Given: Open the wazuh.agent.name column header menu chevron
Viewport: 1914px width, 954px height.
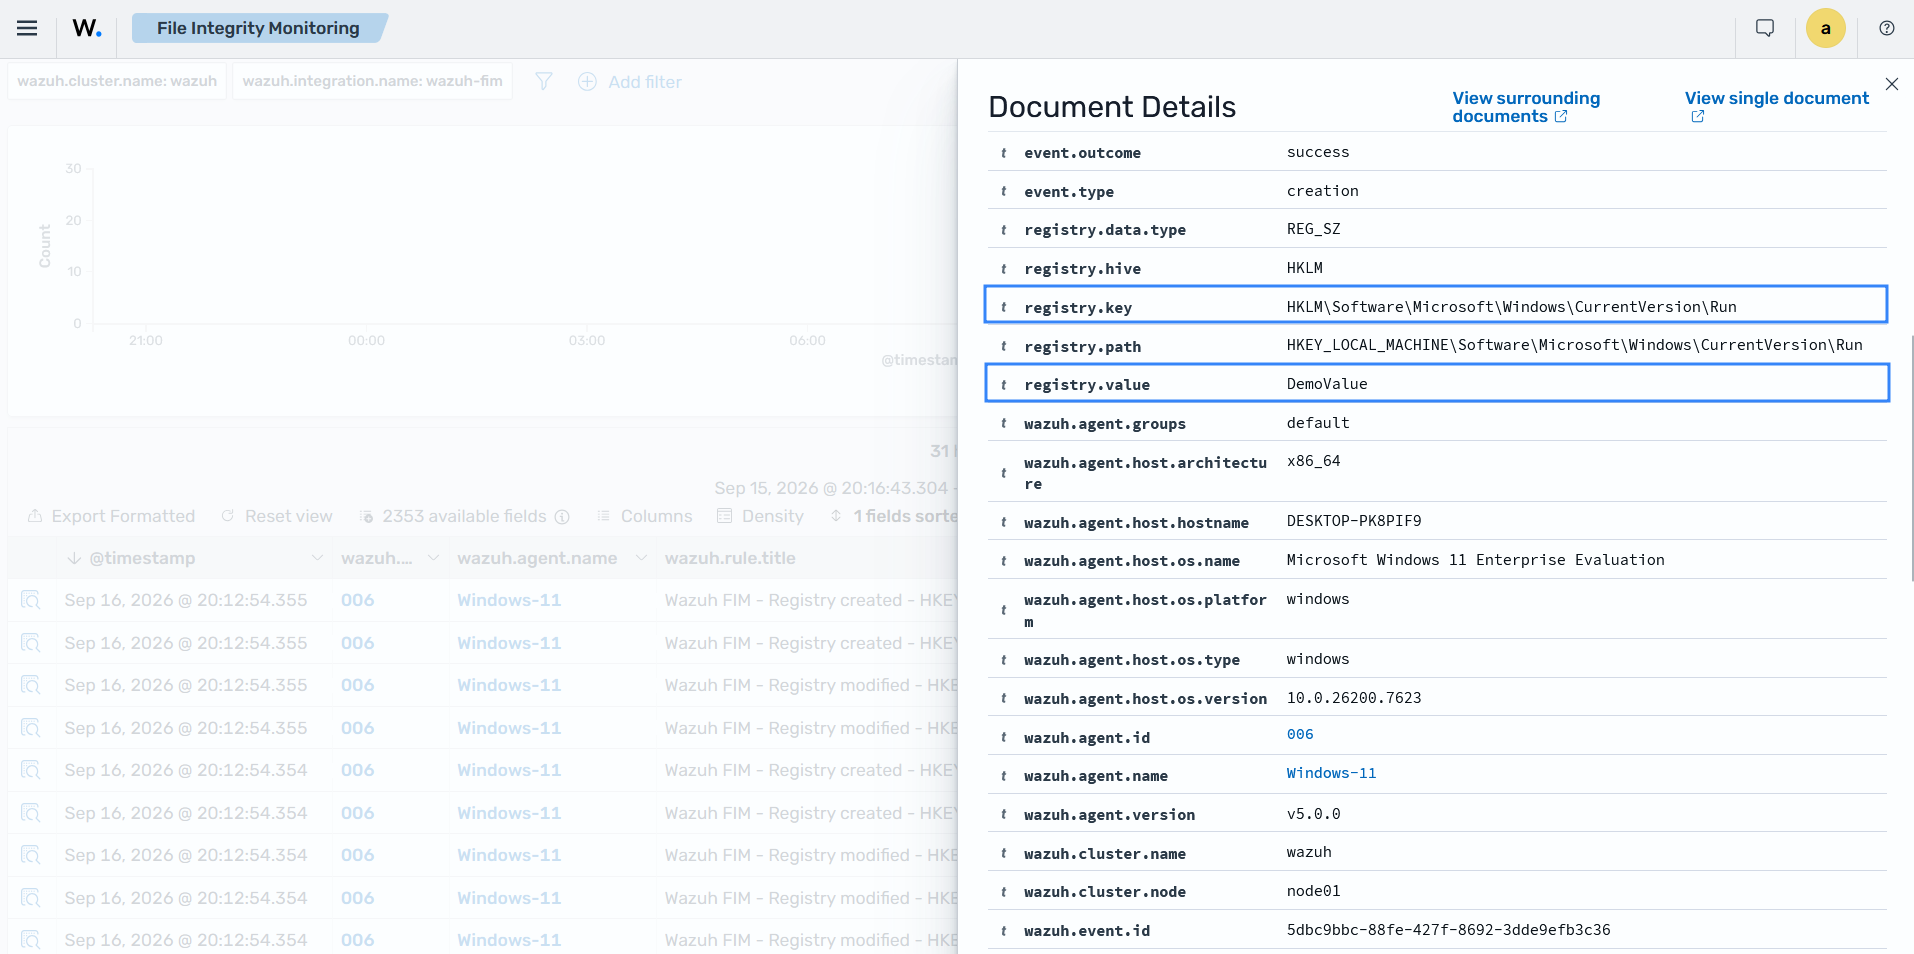Looking at the screenshot, I should tap(641, 558).
